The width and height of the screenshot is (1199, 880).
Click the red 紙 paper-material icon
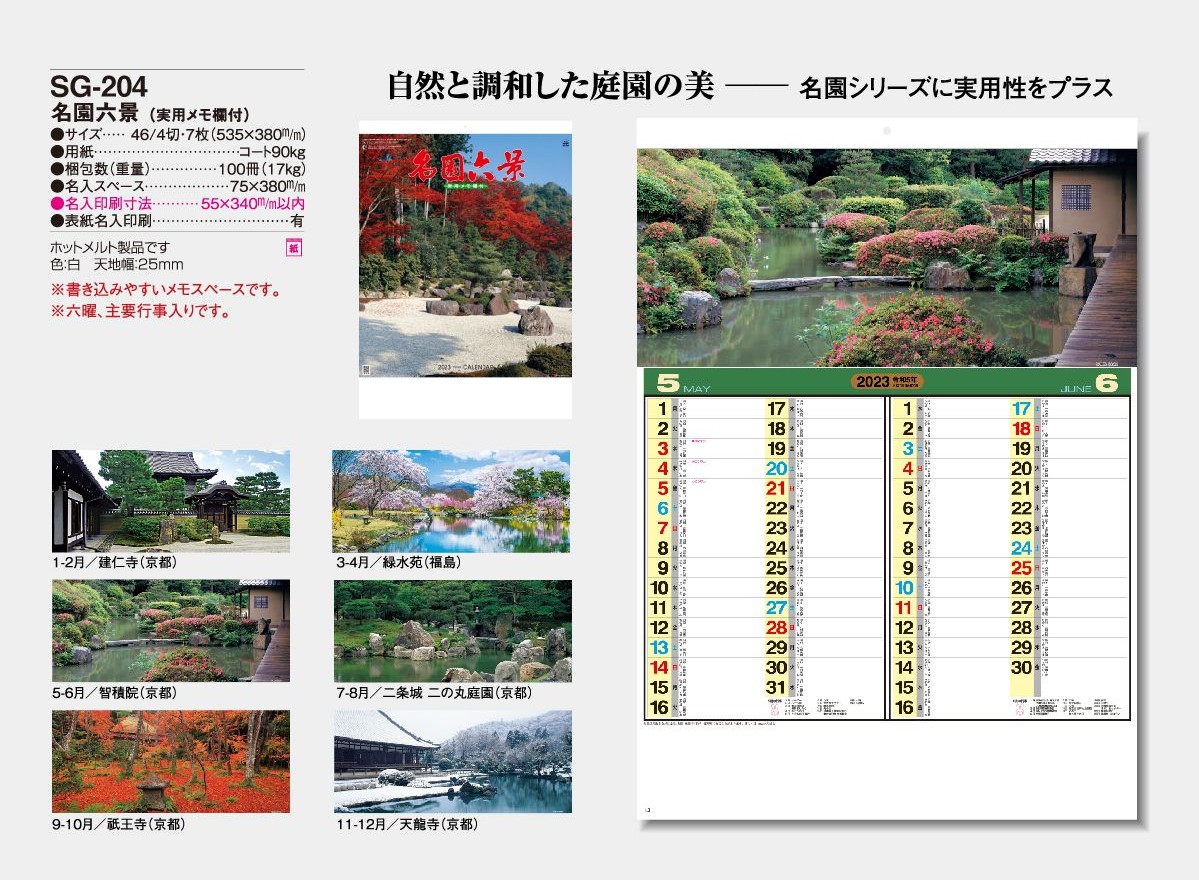(x=294, y=248)
